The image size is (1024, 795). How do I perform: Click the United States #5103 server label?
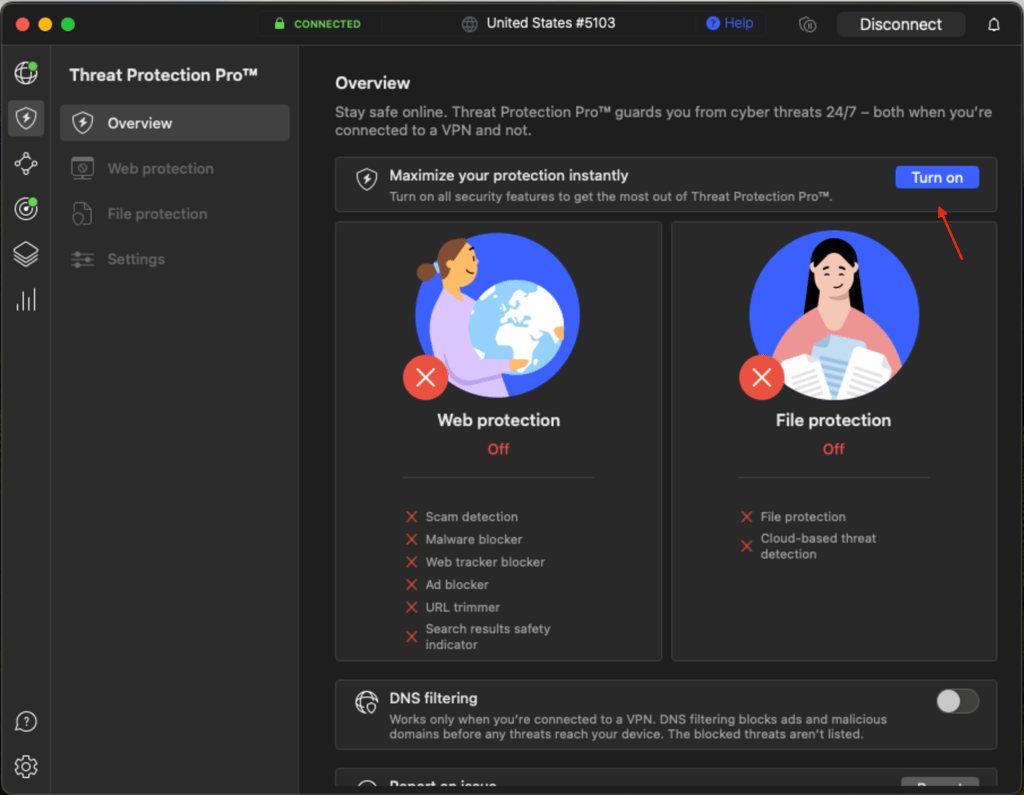[551, 24]
